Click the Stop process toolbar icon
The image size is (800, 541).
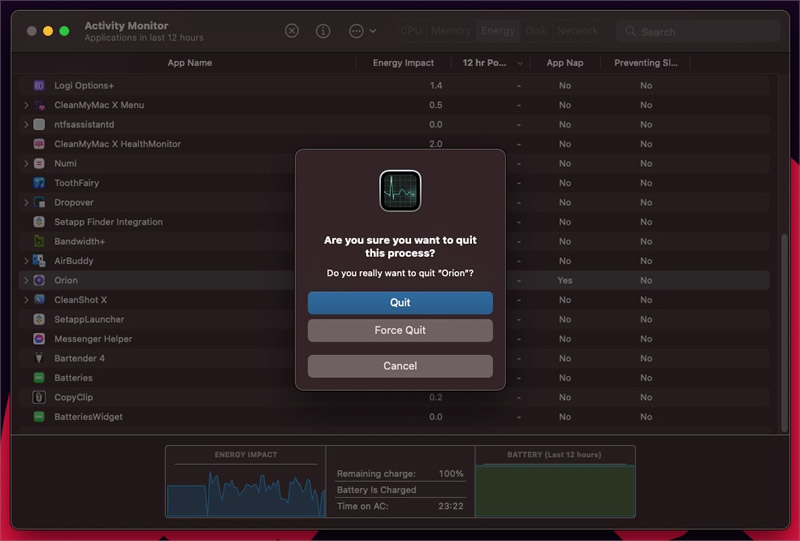click(x=291, y=31)
